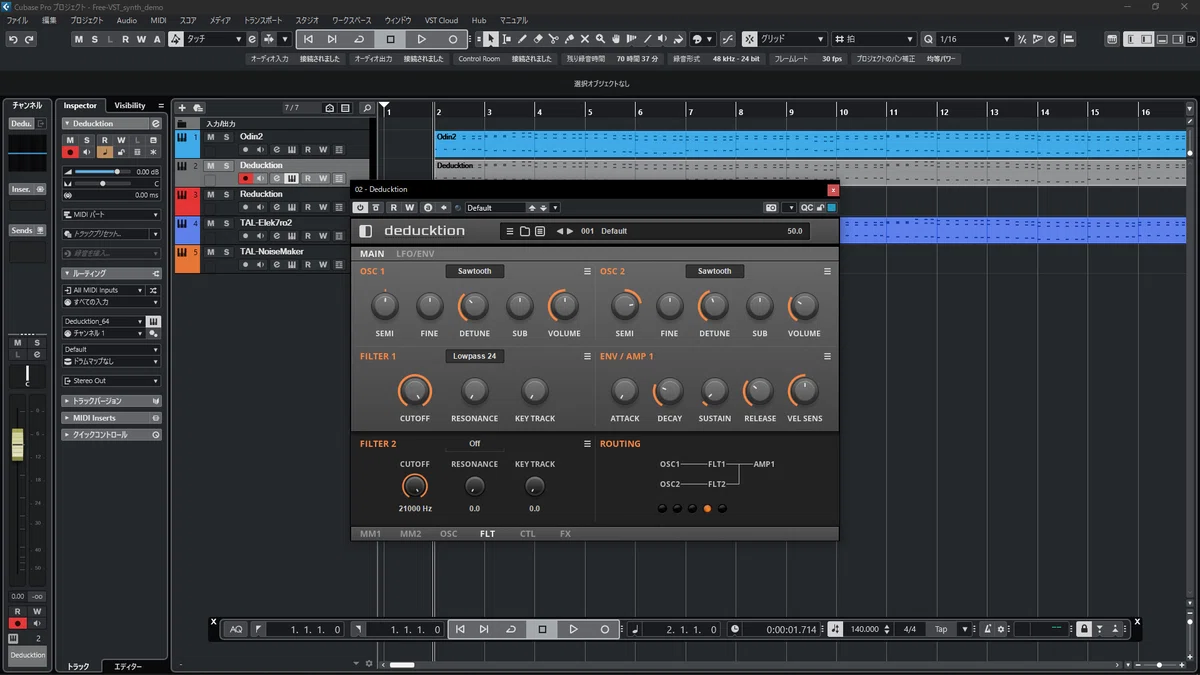The image size is (1200, 675).
Task: Solo the Reducktion track
Action: point(226,194)
